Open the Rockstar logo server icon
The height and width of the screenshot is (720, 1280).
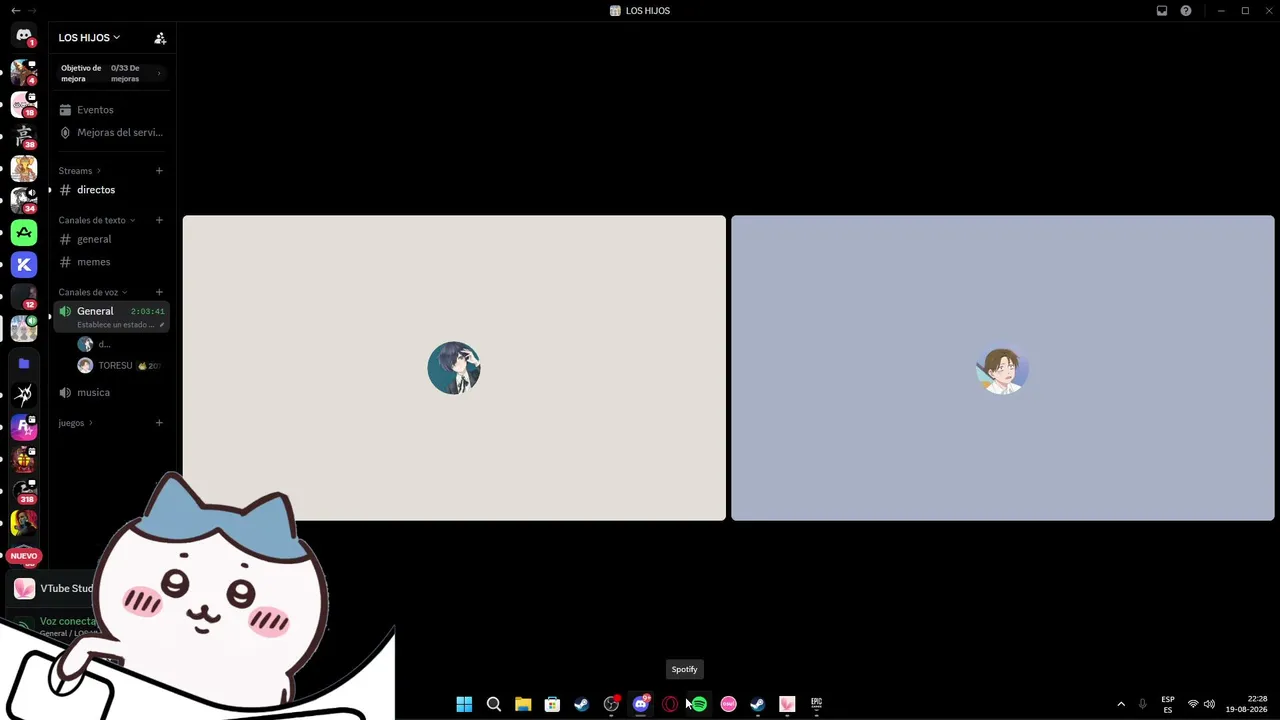[24, 428]
